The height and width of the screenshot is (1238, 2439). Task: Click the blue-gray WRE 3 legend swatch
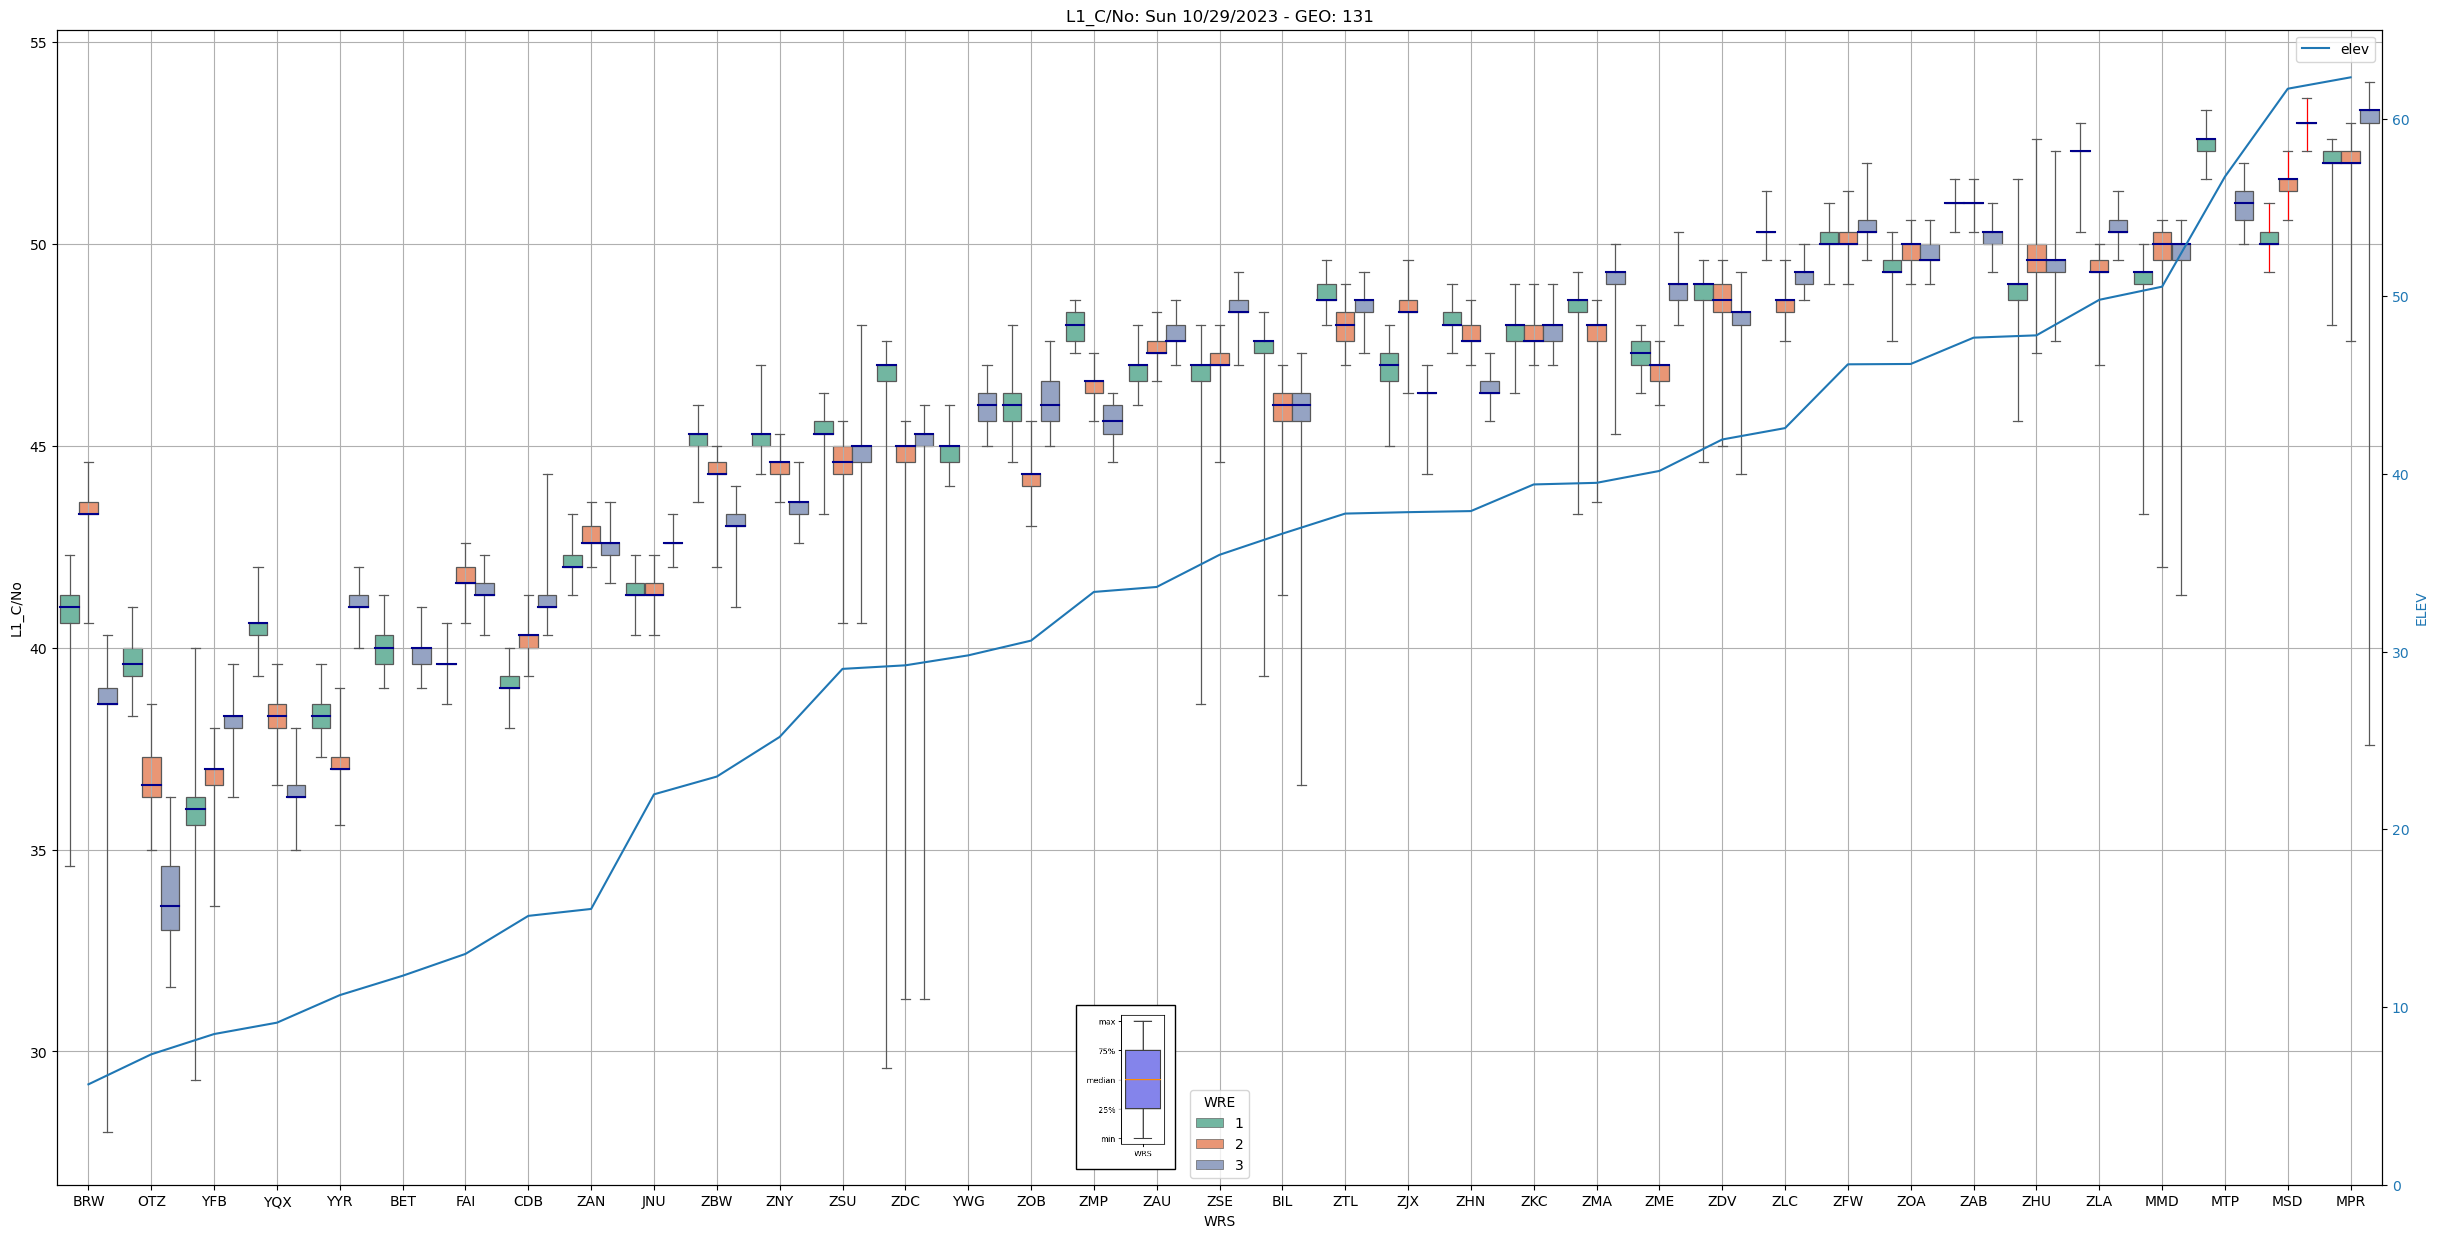pyautogui.click(x=1209, y=1165)
